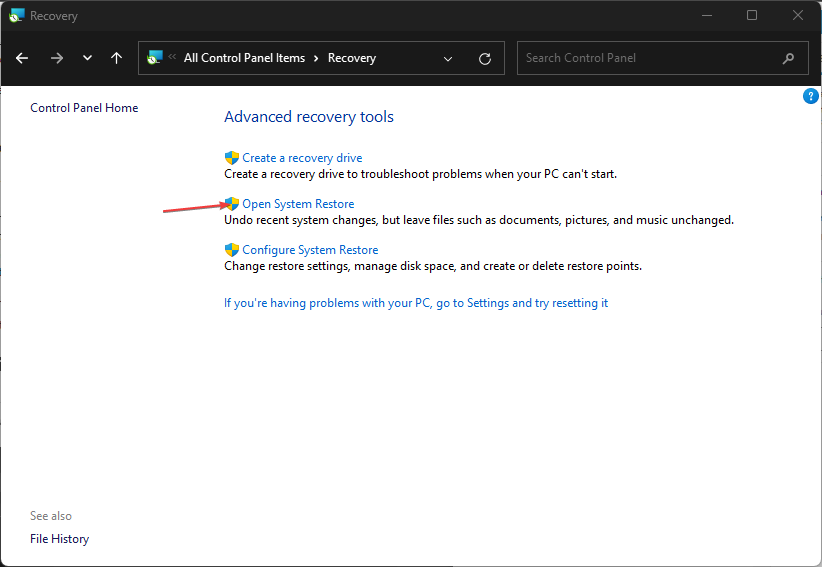Viewport: 822px width, 567px height.
Task: Go up one level with Up arrow
Action: click(x=116, y=58)
